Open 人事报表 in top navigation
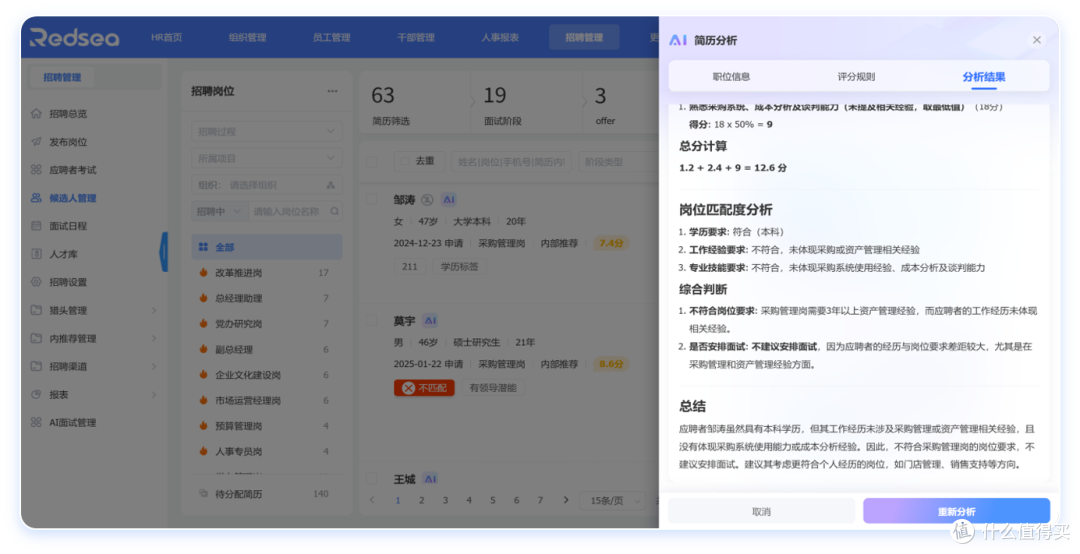This screenshot has width=1080, height=554. [x=500, y=37]
